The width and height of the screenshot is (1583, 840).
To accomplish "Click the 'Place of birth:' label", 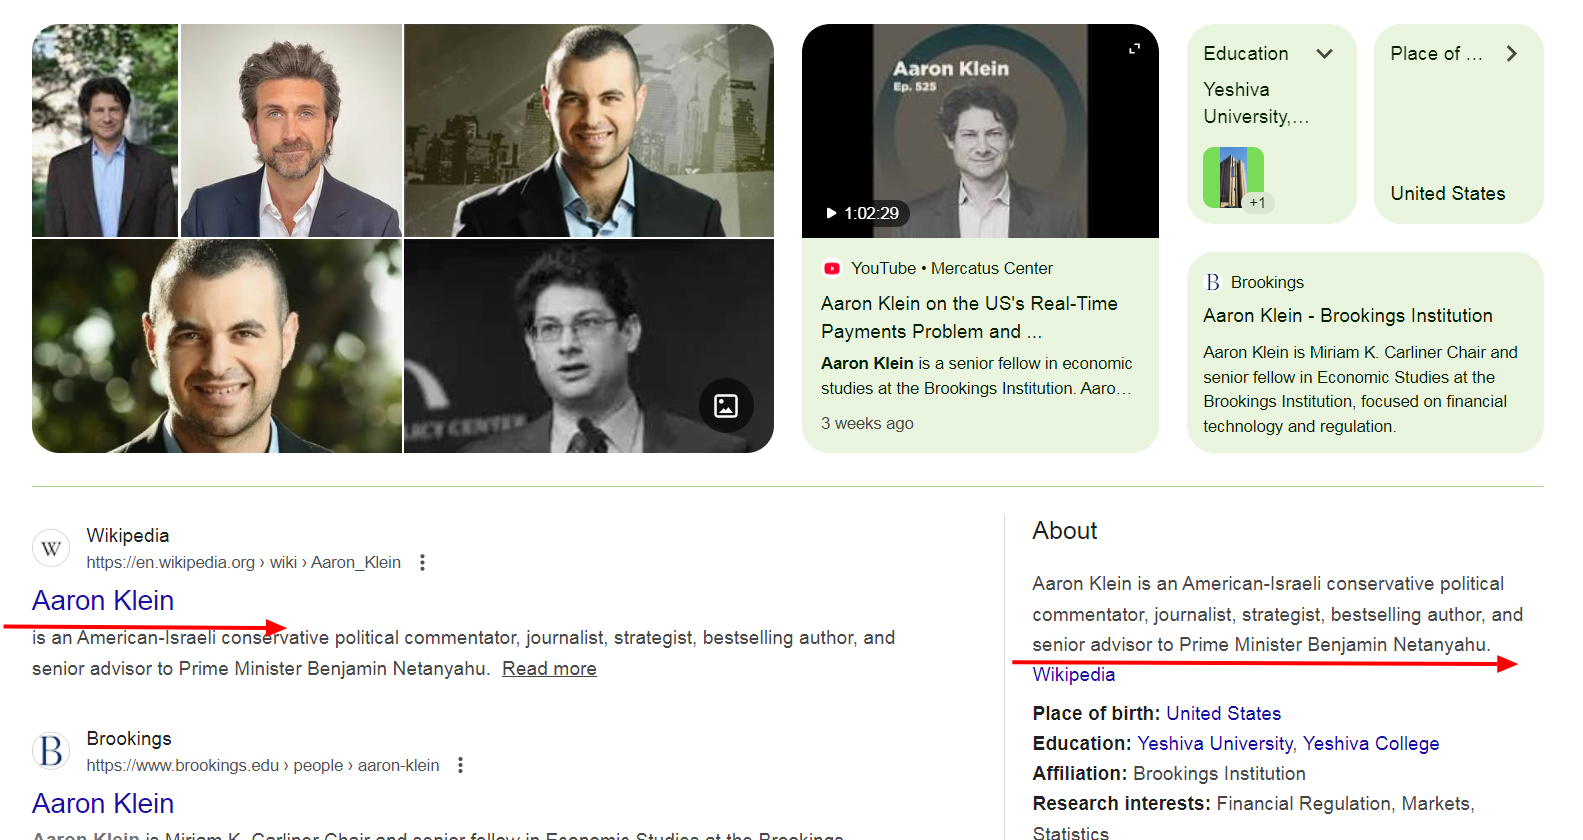I will pyautogui.click(x=1097, y=713).
